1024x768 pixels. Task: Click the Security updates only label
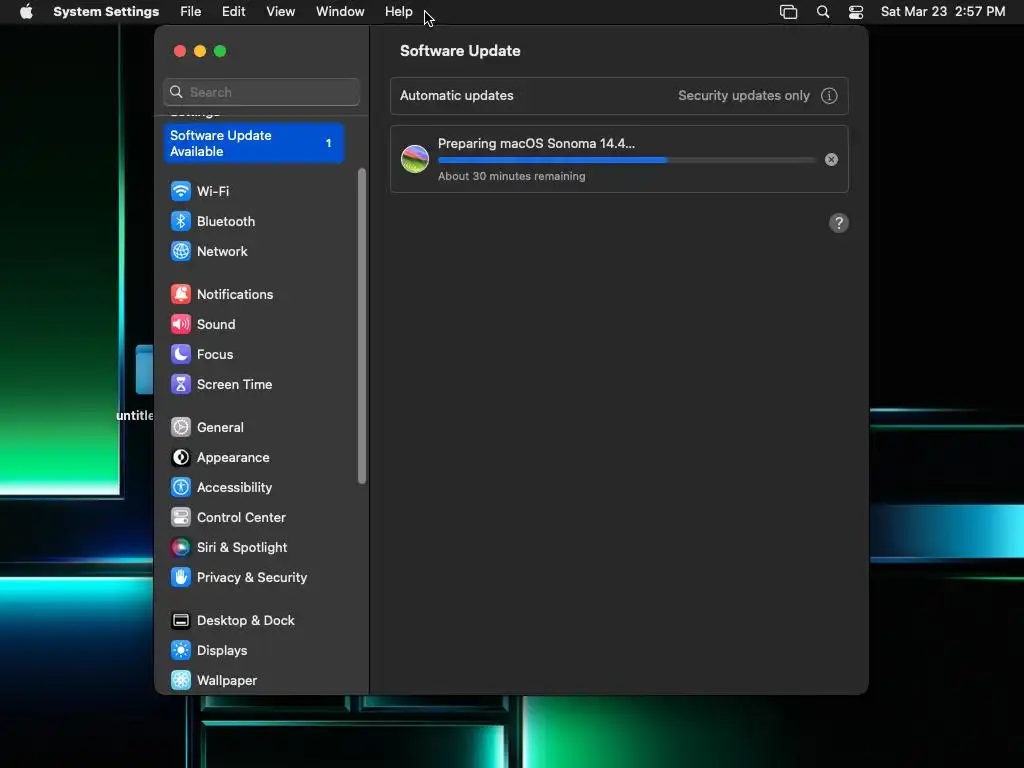click(744, 95)
